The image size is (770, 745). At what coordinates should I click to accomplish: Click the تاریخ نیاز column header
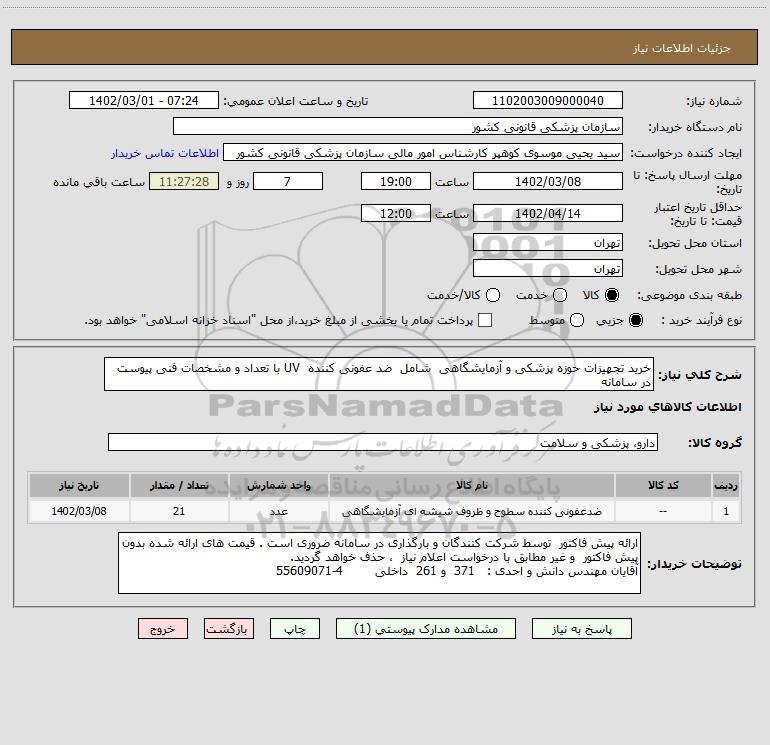point(79,485)
